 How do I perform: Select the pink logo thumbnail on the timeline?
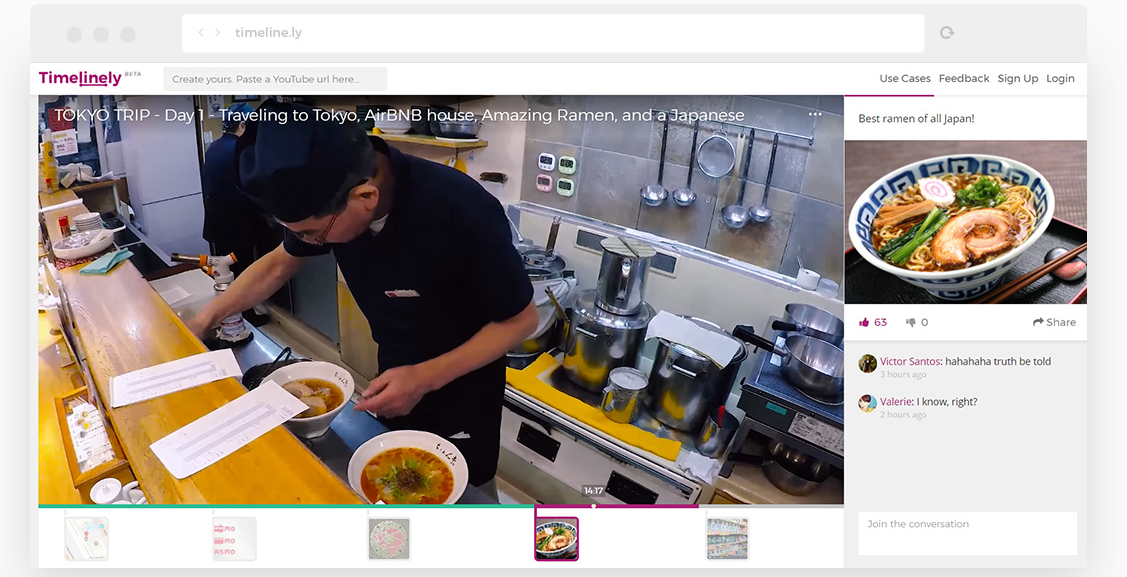point(234,538)
